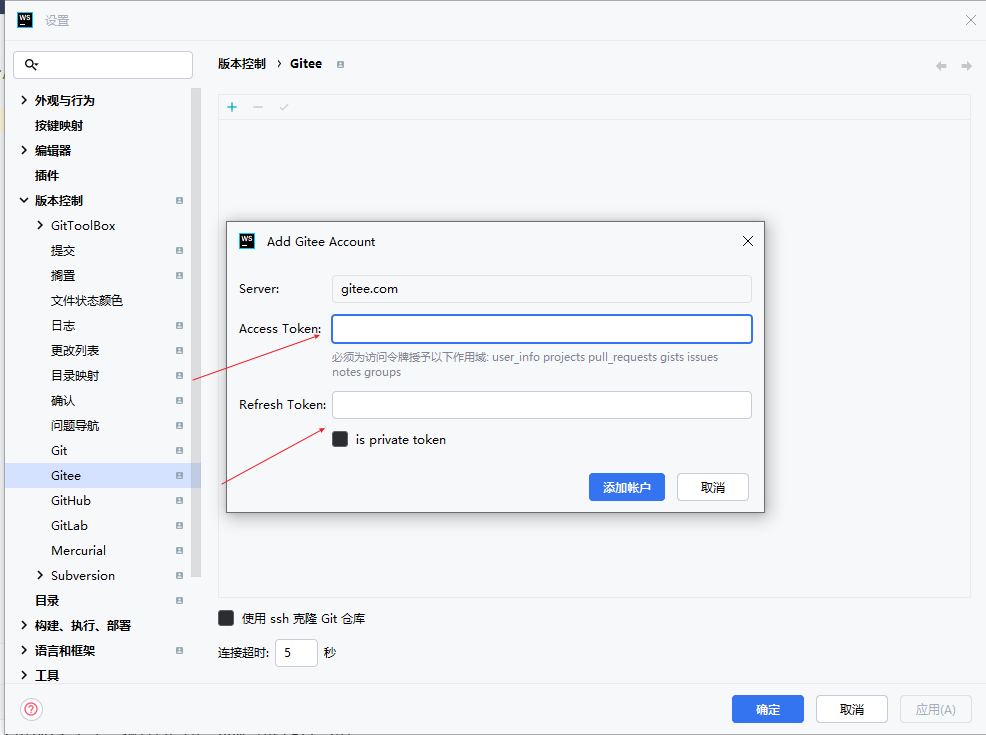Image resolution: width=986 pixels, height=735 pixels.
Task: Click 版本控制 in the breadcrumb
Action: click(x=241, y=64)
